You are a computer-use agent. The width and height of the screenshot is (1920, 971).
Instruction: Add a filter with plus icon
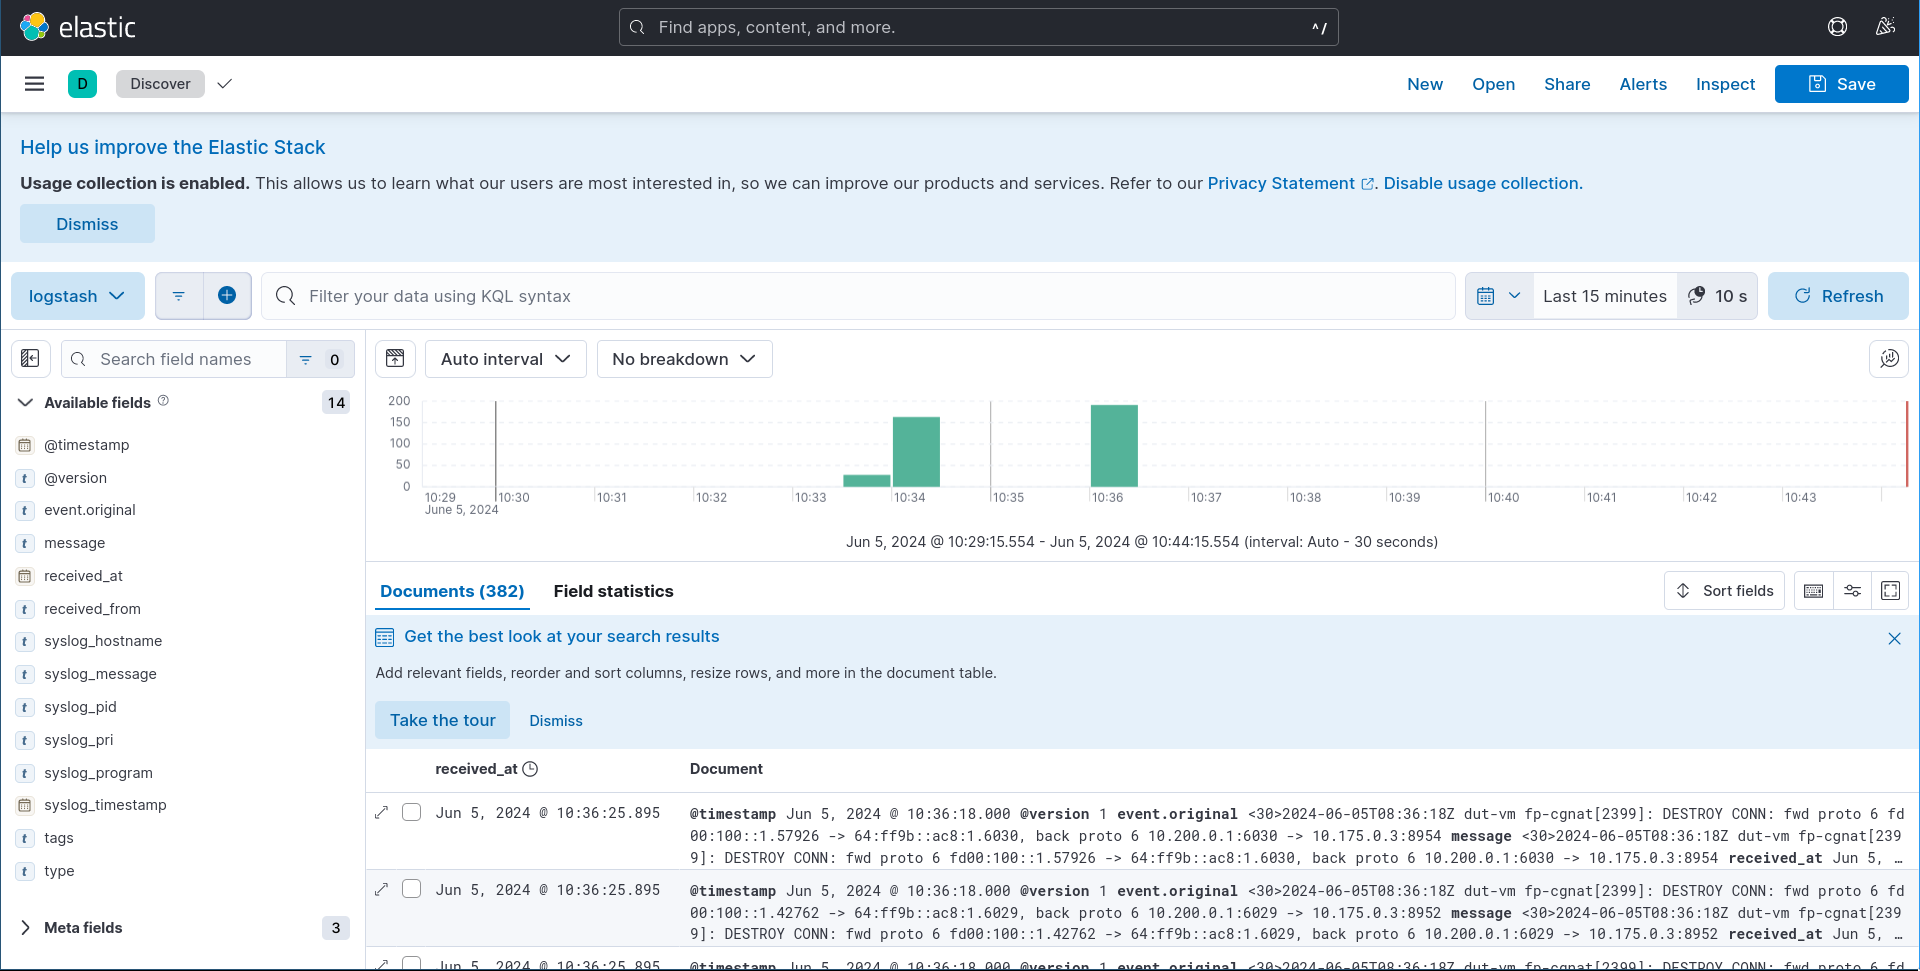[227, 296]
